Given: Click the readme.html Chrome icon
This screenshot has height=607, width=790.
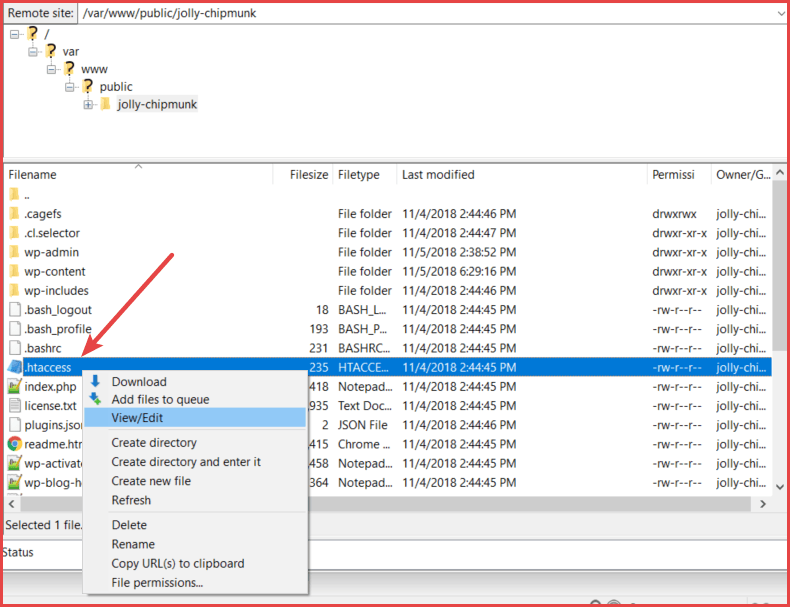Looking at the screenshot, I should tap(15, 444).
